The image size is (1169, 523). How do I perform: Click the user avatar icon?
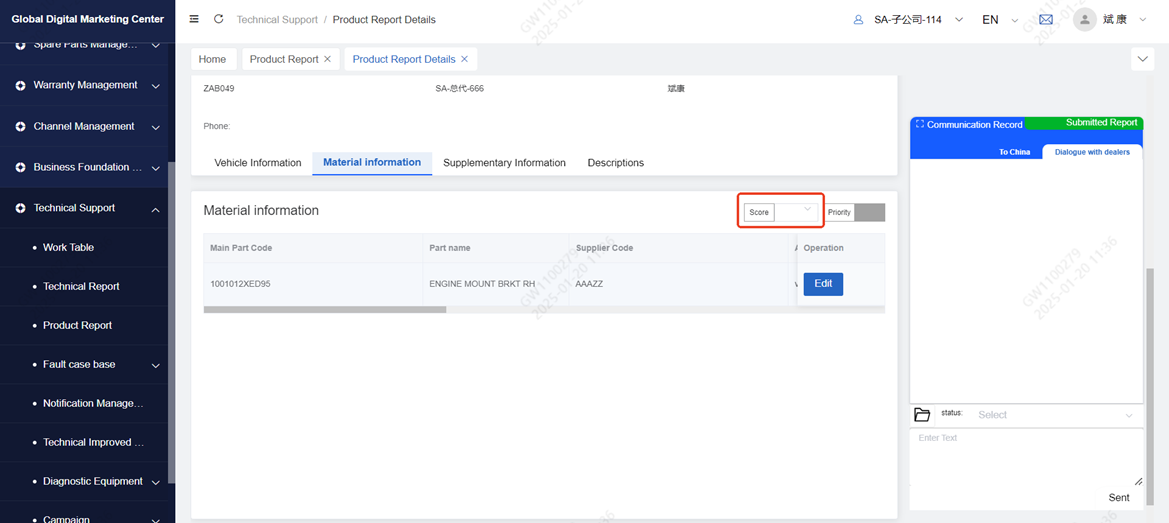click(1085, 19)
